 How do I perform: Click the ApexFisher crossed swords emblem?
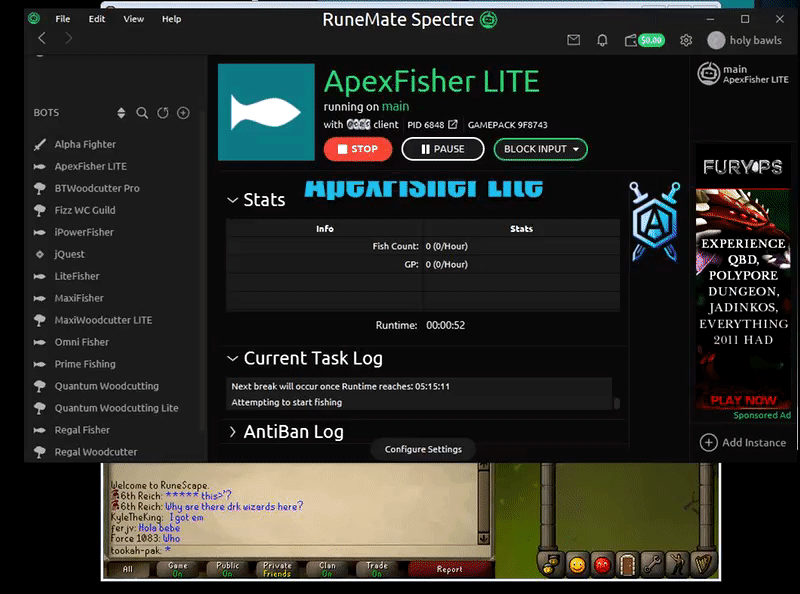point(655,222)
